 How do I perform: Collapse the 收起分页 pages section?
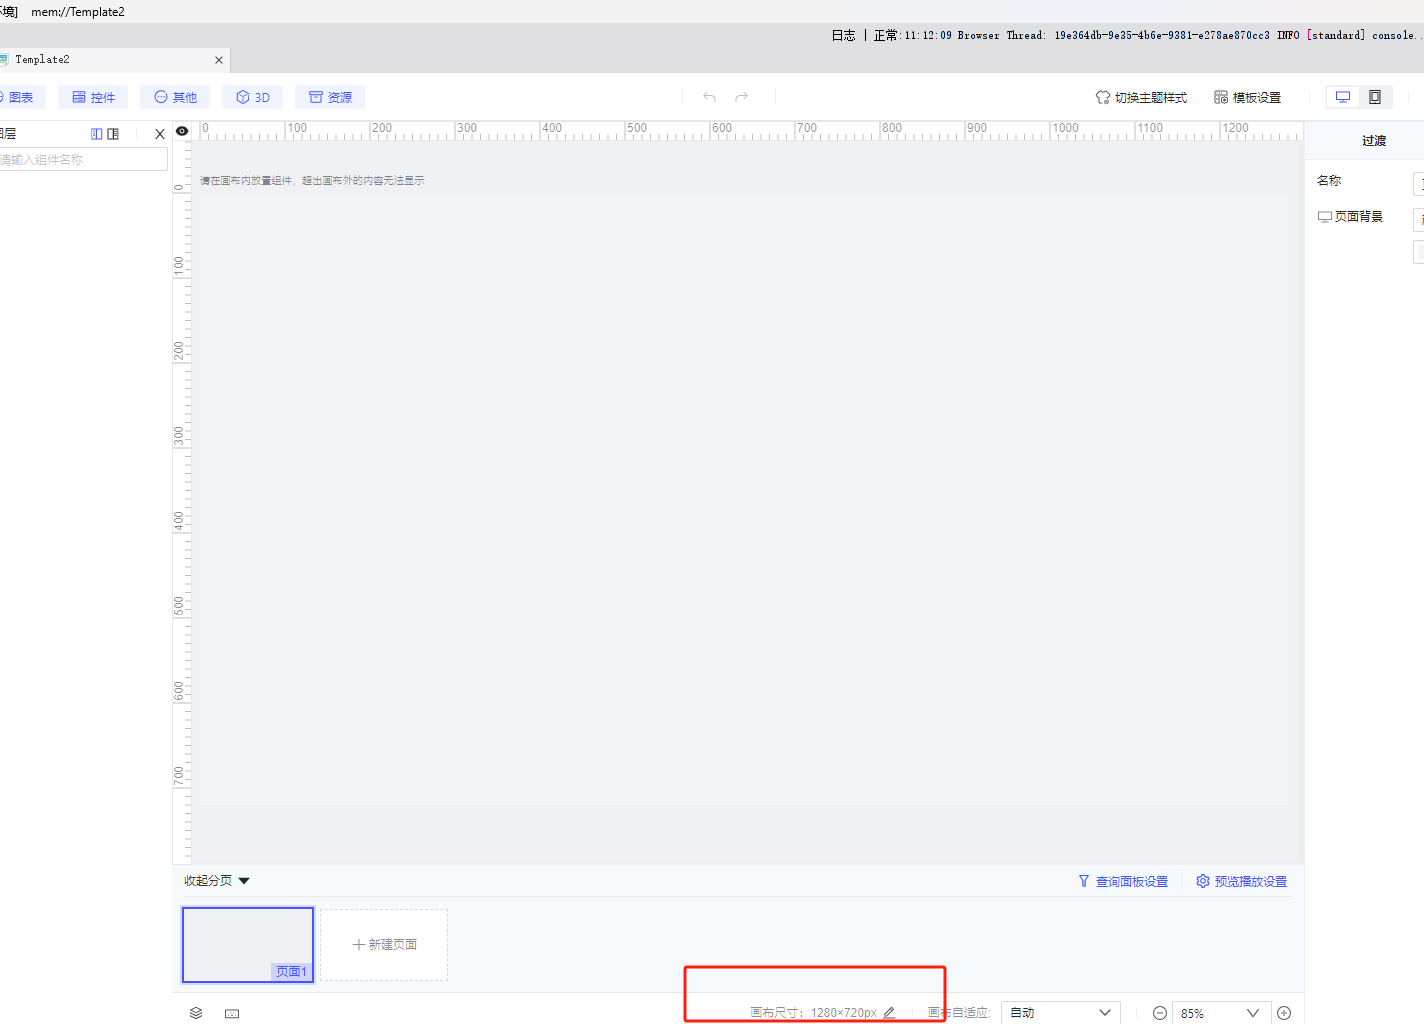[x=216, y=881]
